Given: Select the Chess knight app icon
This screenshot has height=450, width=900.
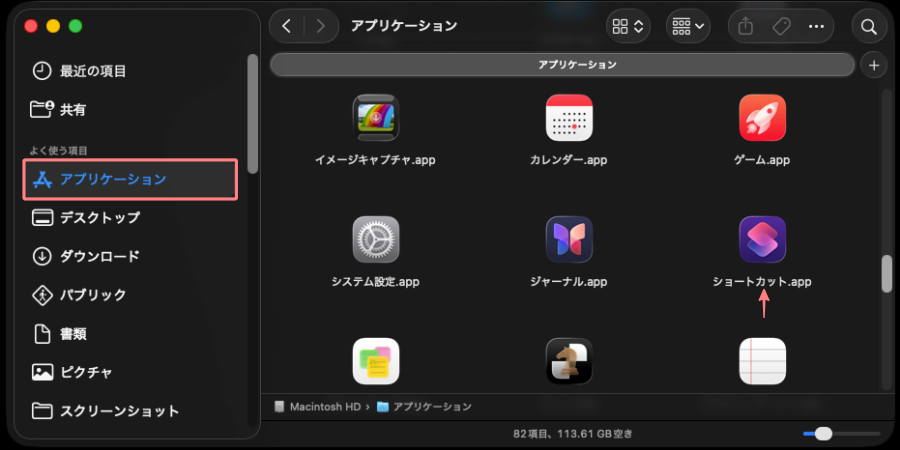Looking at the screenshot, I should [x=569, y=361].
